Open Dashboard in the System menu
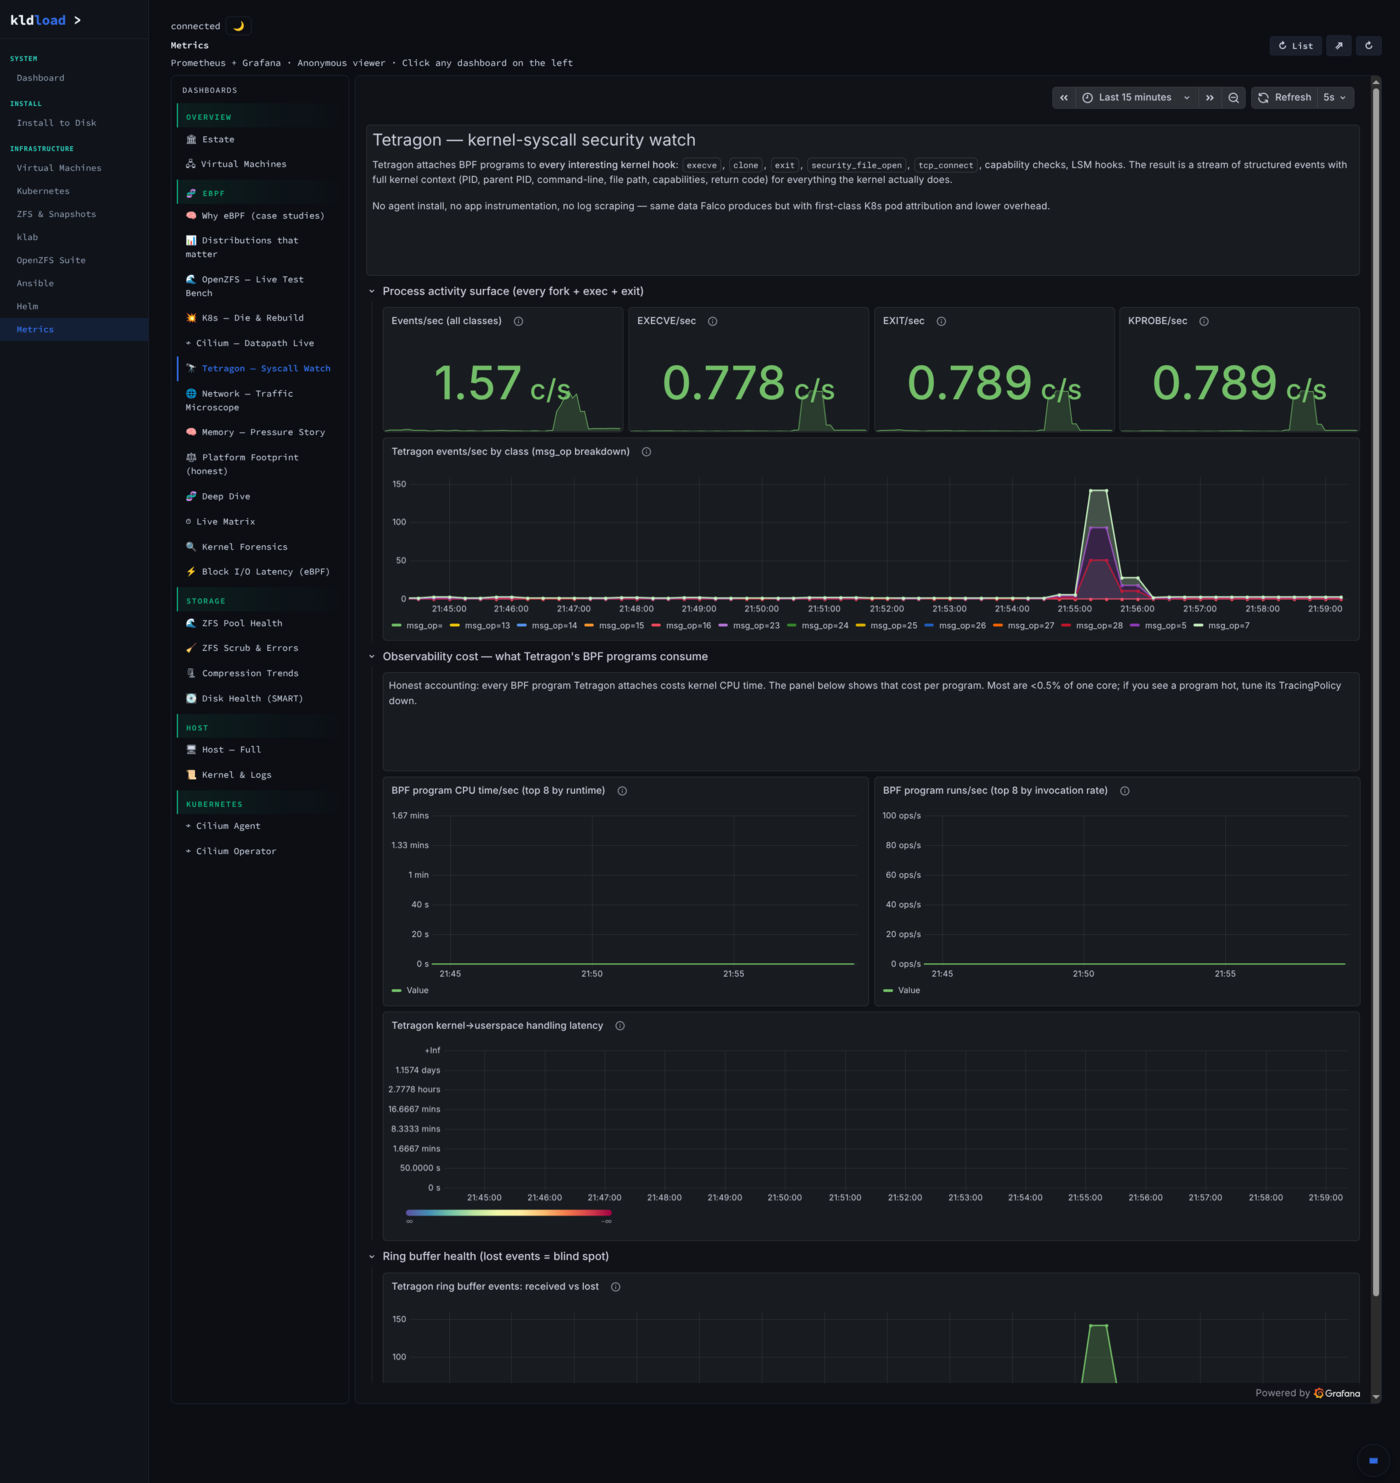 pos(40,78)
